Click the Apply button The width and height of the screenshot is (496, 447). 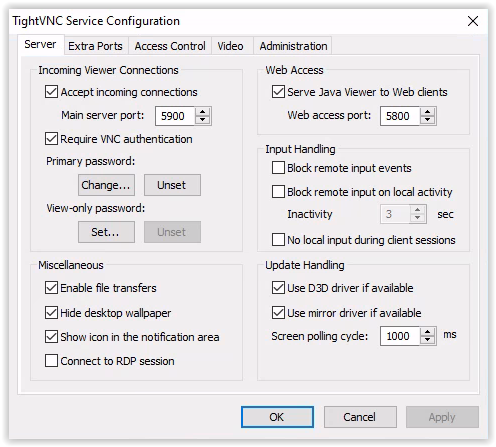[x=442, y=417]
